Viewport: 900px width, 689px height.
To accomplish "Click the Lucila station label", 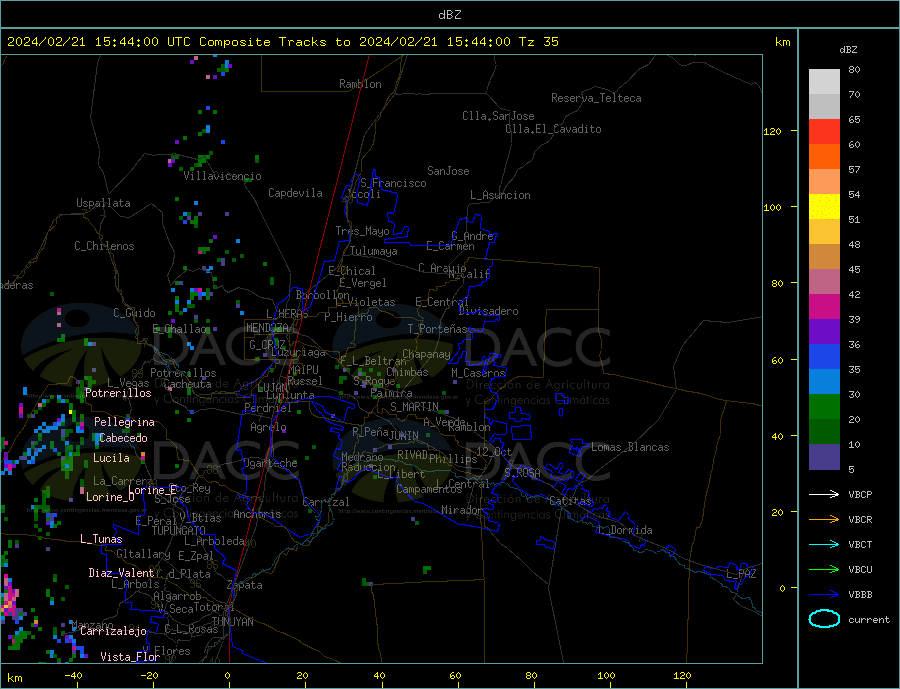I will click(x=111, y=458).
